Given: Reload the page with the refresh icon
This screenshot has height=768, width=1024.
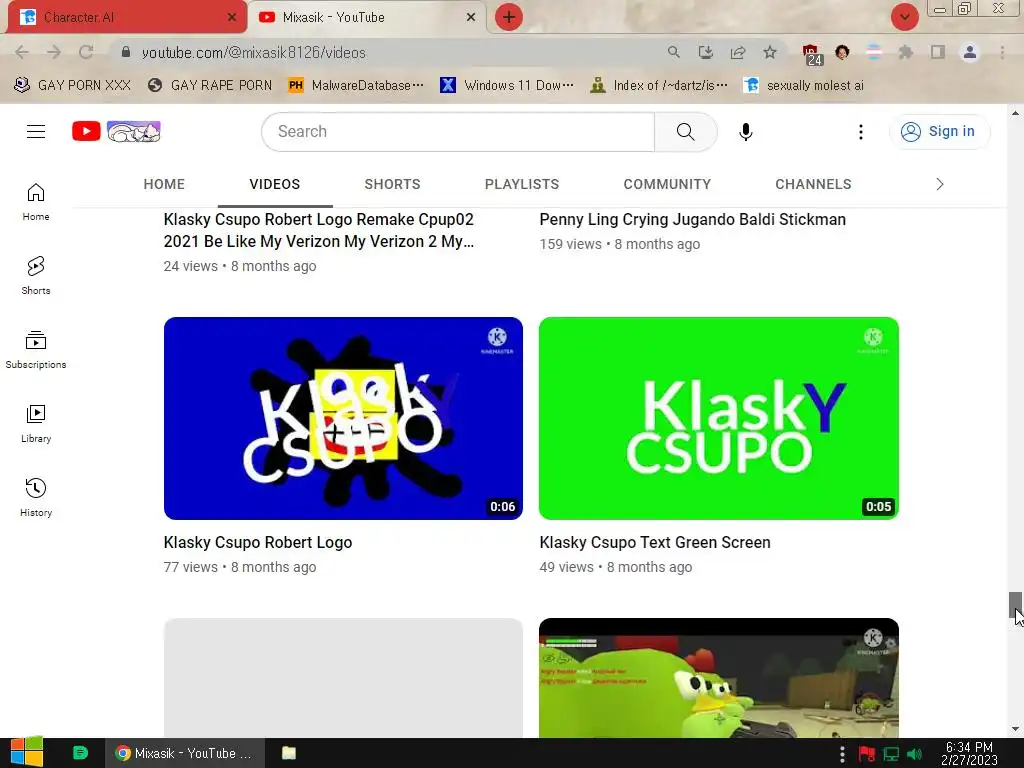Looking at the screenshot, I should click(x=86, y=52).
